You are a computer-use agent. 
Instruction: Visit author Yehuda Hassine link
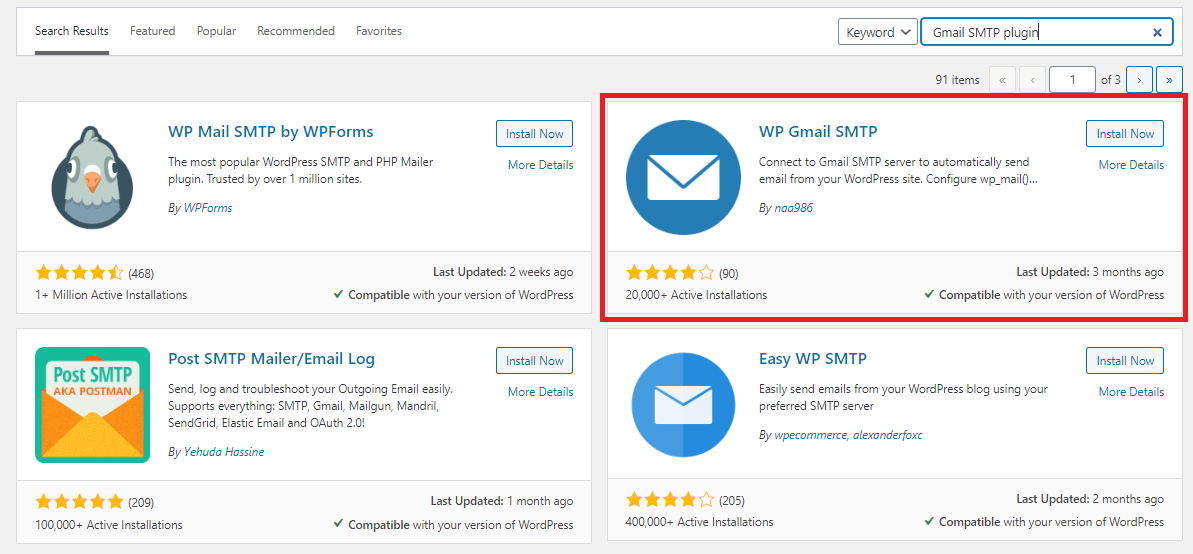224,451
